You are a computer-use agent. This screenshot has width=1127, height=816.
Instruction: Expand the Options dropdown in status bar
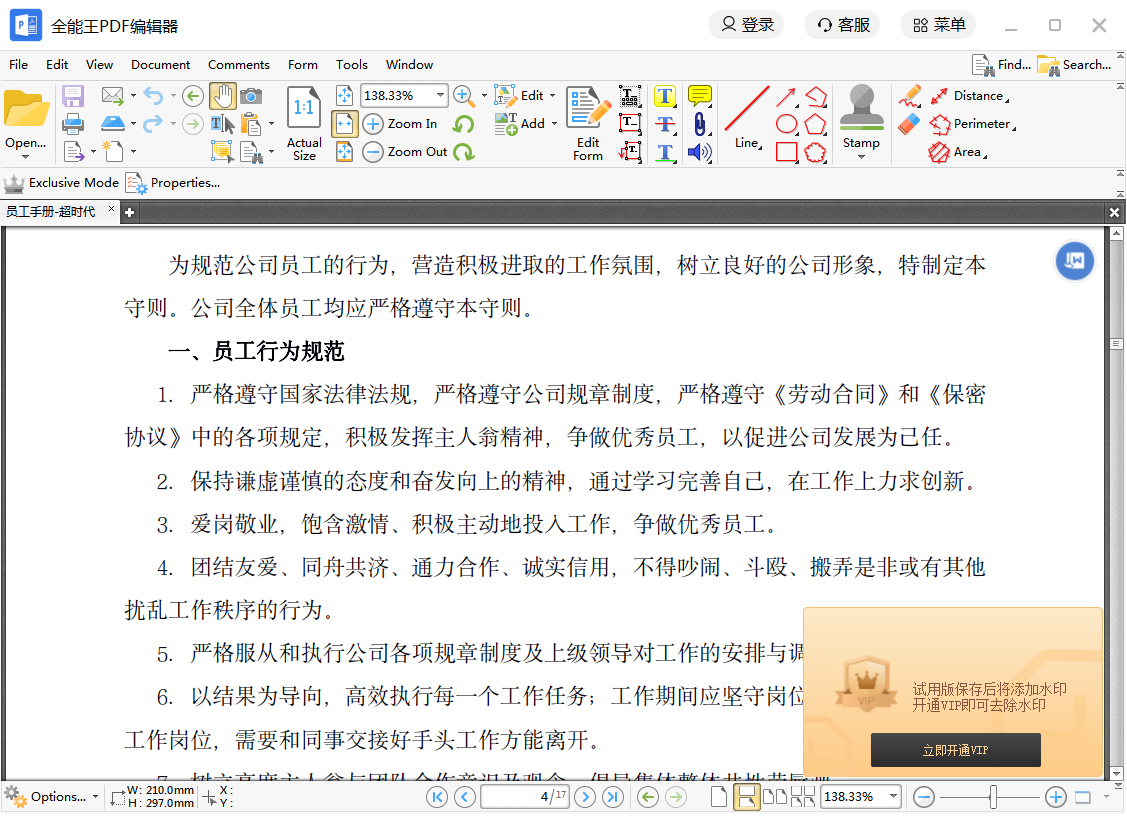(95, 797)
